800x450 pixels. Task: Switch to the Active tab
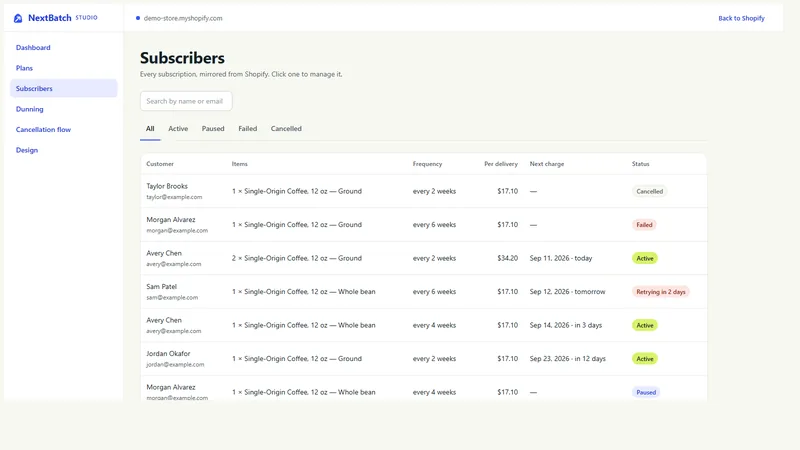click(x=178, y=129)
